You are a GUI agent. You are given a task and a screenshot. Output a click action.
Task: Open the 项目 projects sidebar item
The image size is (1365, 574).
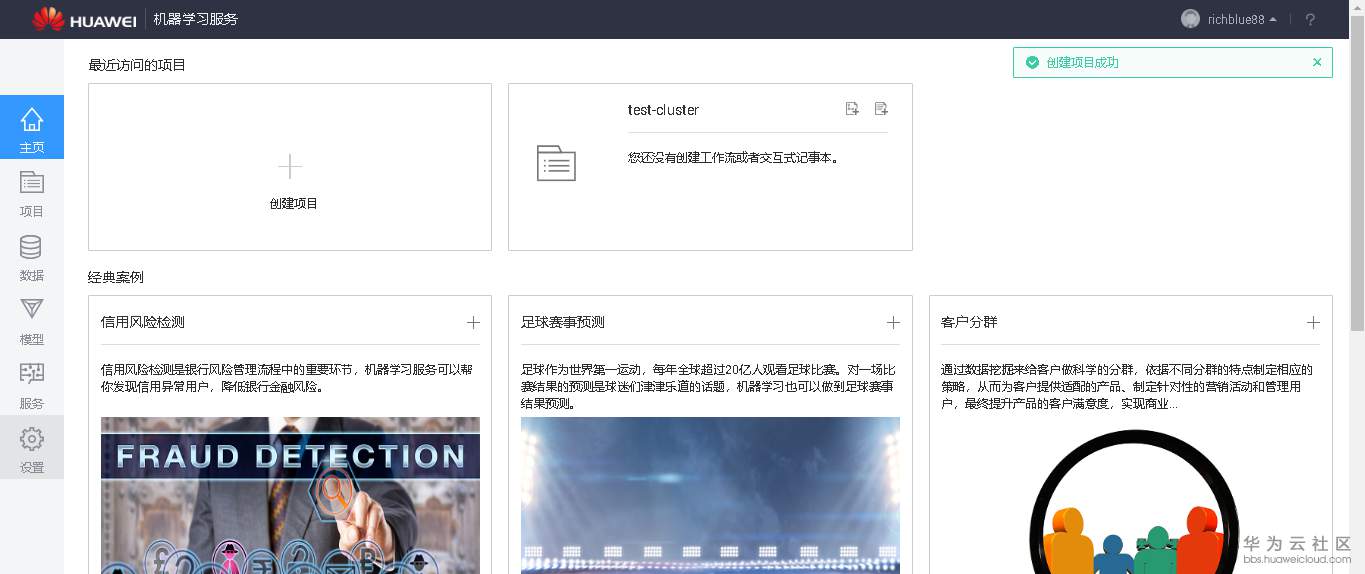(x=32, y=191)
